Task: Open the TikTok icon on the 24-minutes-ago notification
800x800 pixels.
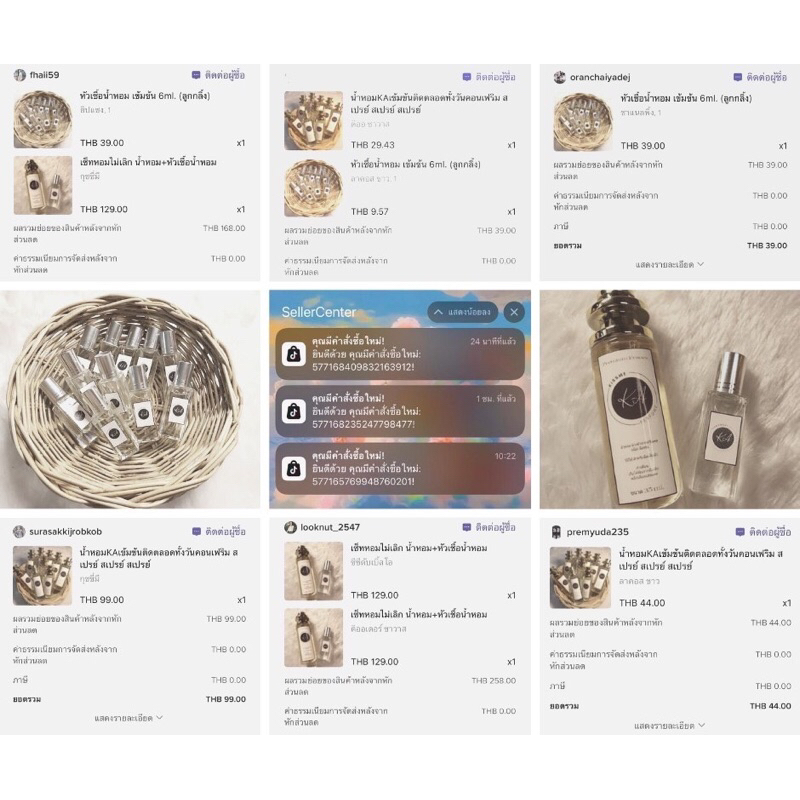Action: [293, 354]
